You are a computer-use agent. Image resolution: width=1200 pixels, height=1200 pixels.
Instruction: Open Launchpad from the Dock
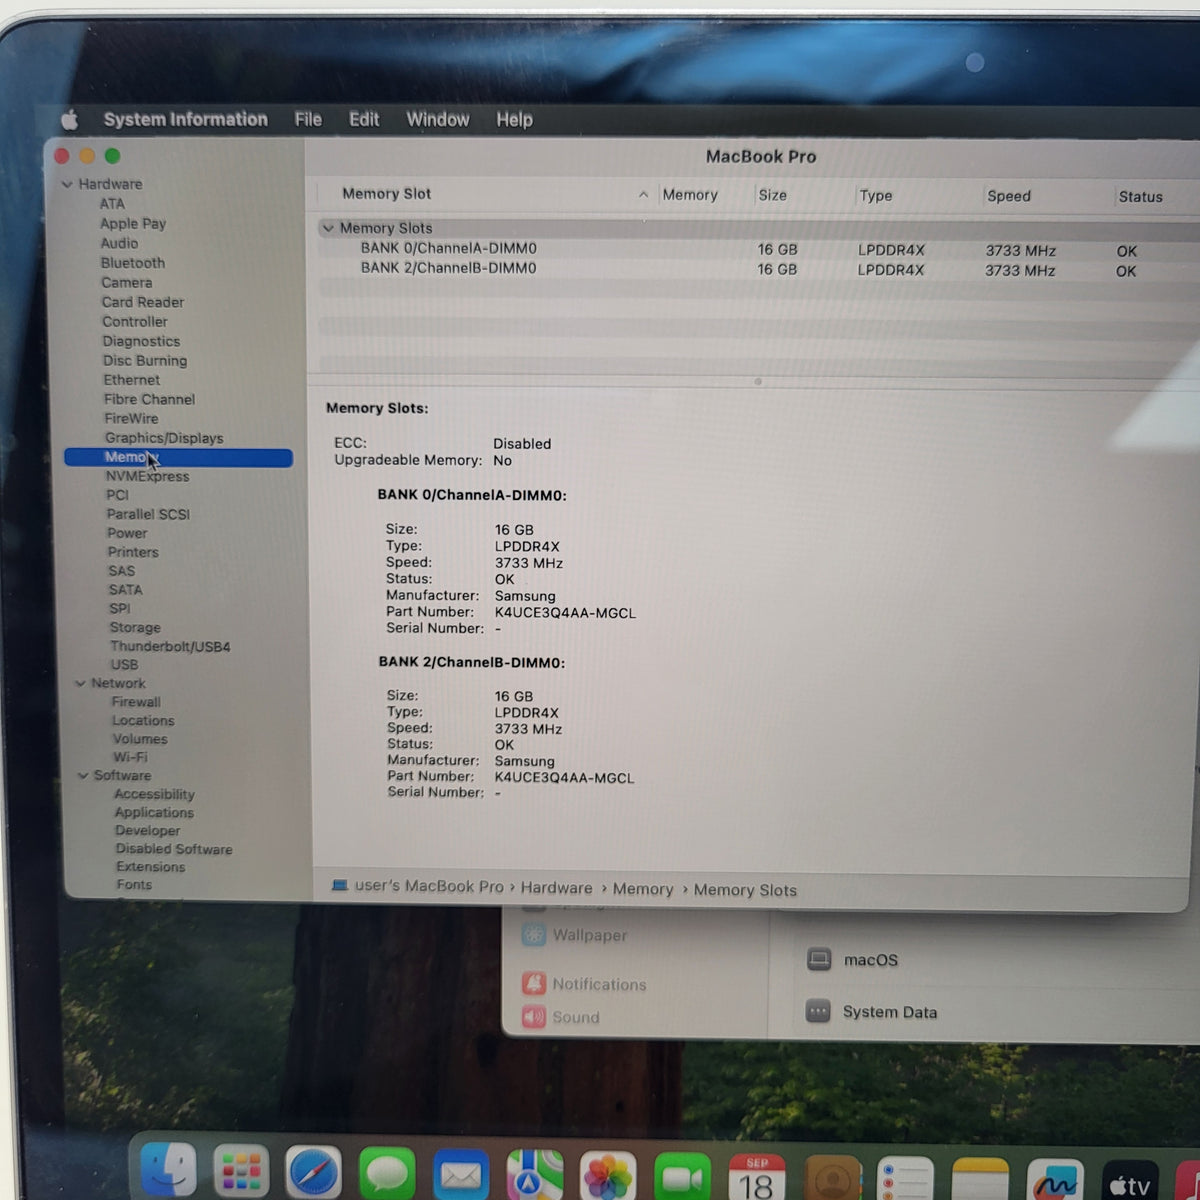[x=241, y=1172]
